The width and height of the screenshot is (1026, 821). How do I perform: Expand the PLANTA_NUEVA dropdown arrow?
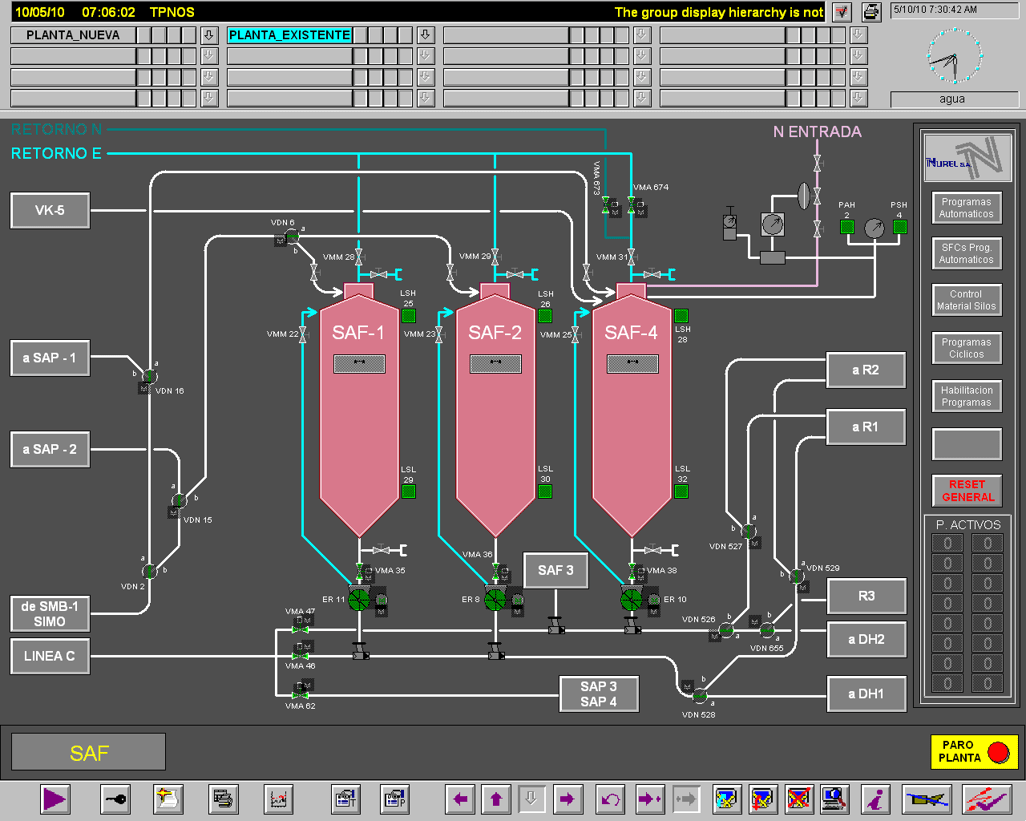point(209,35)
